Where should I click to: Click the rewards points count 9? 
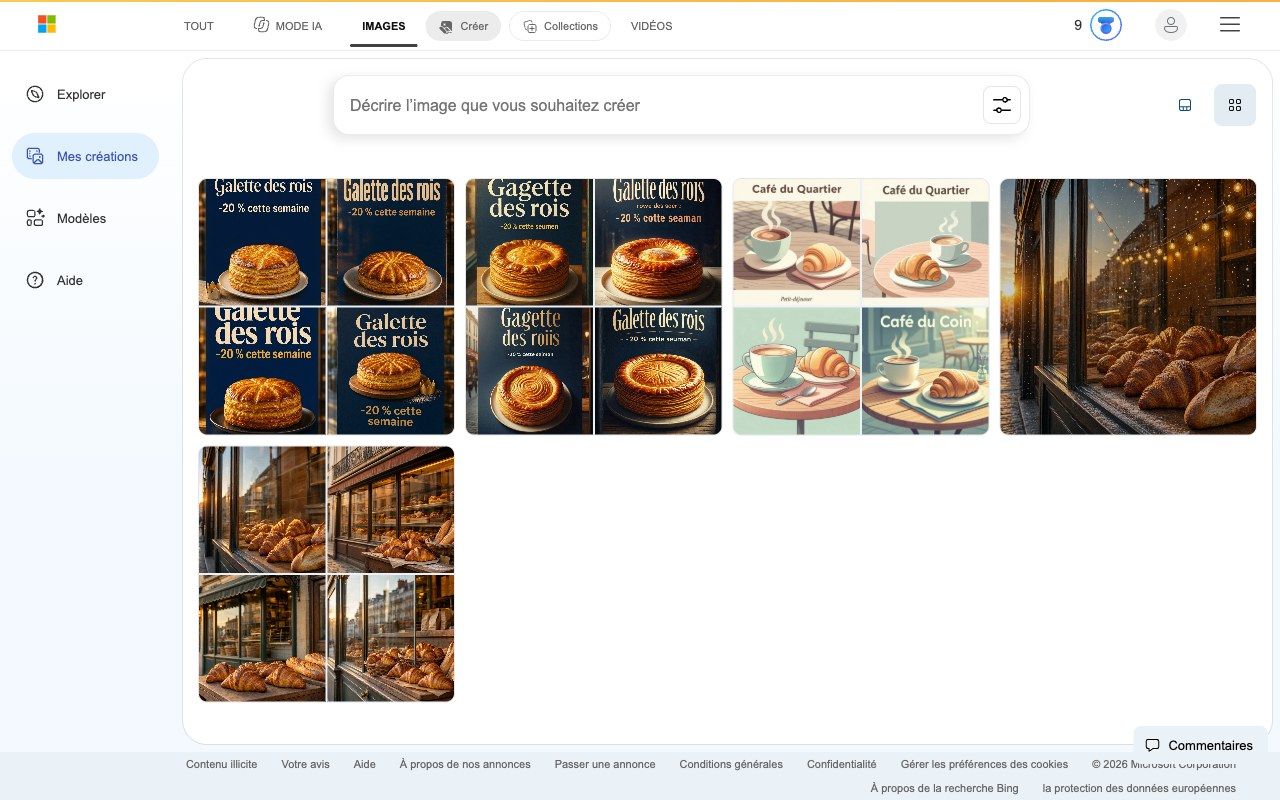click(1078, 25)
